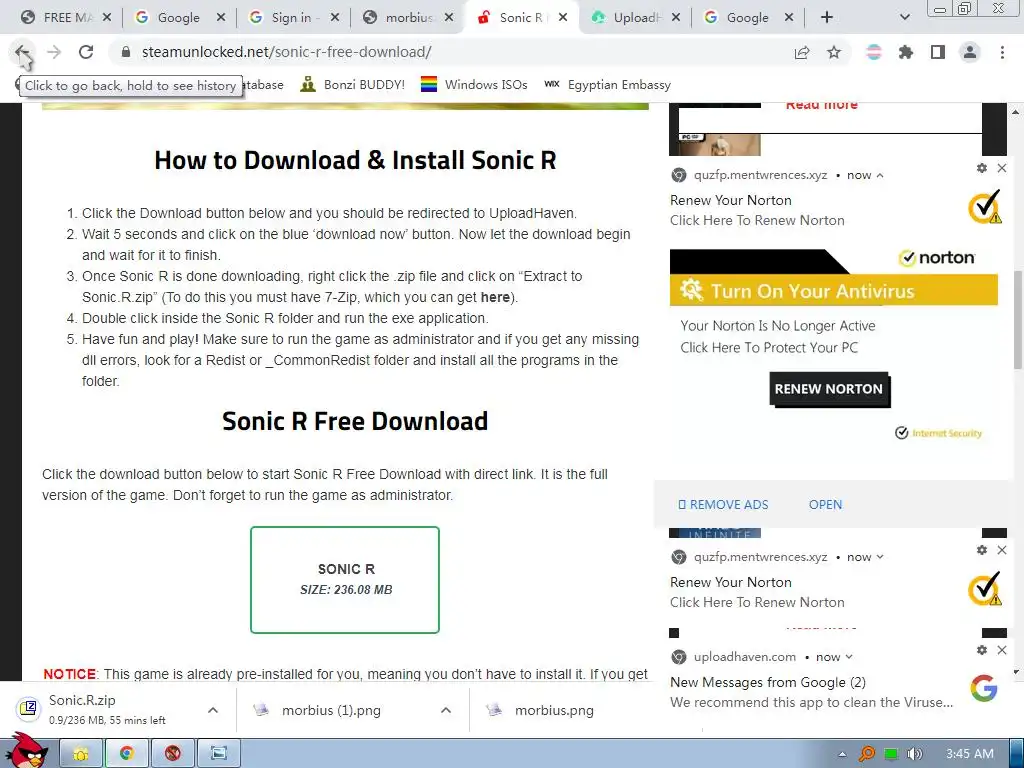Click REMOVE ADS in notification
1024x768 pixels.
[x=723, y=505]
